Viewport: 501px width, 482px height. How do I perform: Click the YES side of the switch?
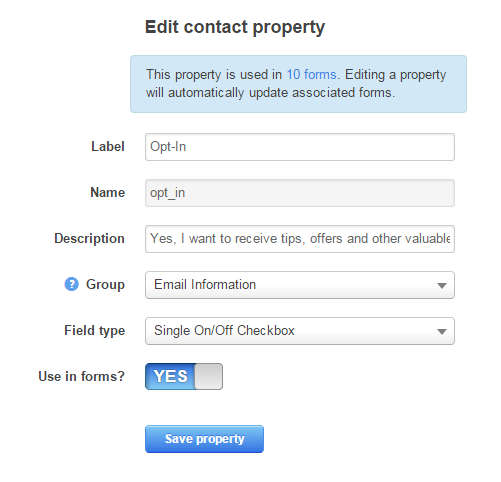coord(170,376)
